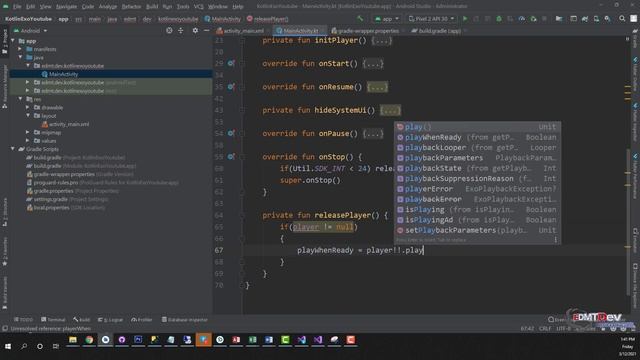Click the Collapse All icon in Project panel

click(x=180, y=31)
